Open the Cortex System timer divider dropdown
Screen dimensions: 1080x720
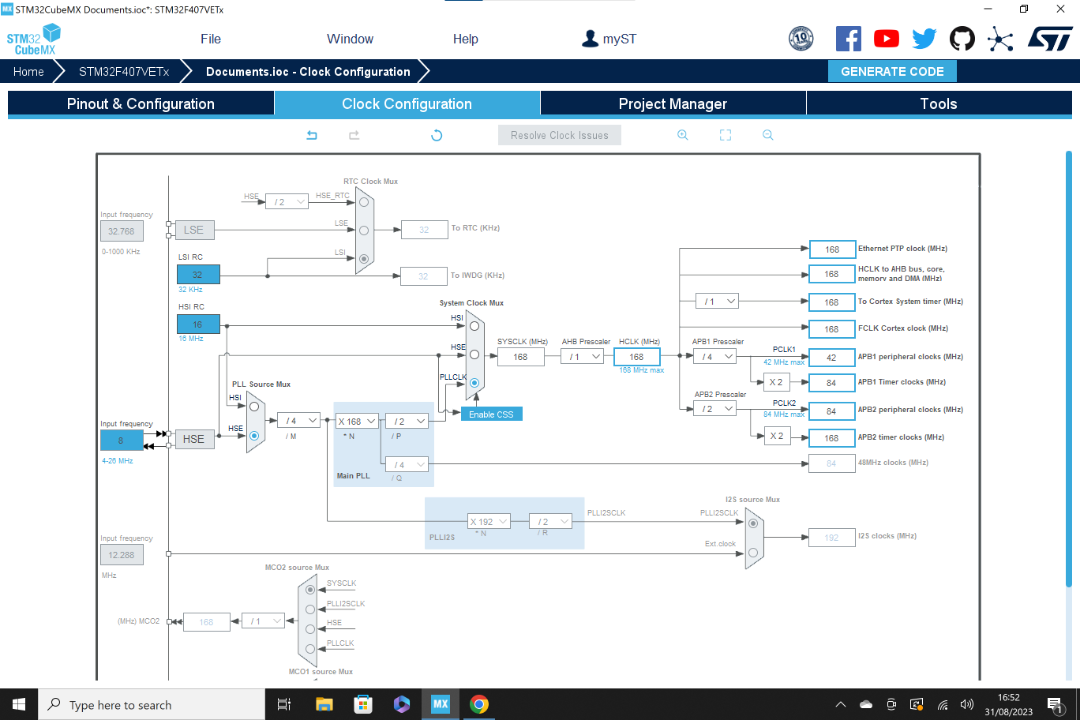pos(717,301)
